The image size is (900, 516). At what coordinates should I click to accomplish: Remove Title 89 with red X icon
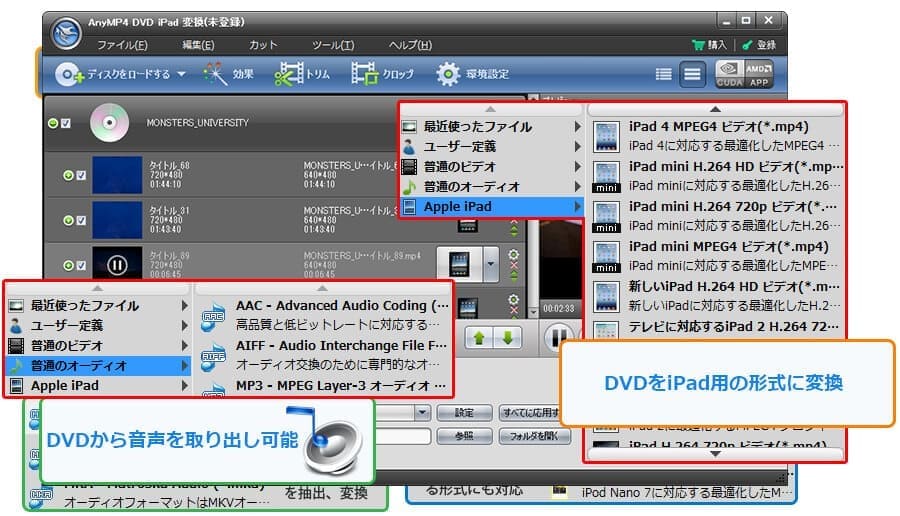point(513,265)
